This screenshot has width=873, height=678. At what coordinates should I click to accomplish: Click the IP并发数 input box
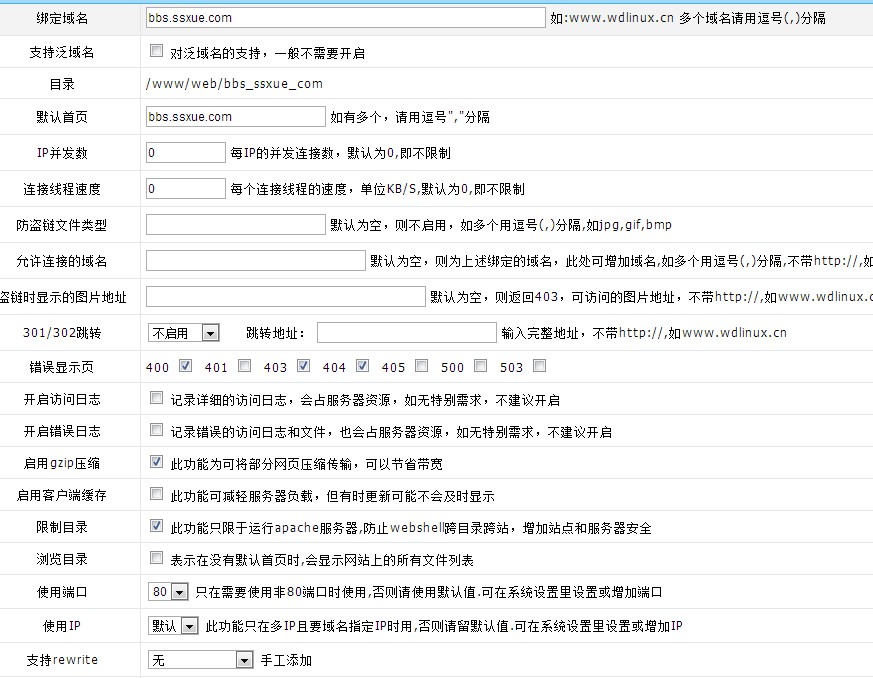186,153
